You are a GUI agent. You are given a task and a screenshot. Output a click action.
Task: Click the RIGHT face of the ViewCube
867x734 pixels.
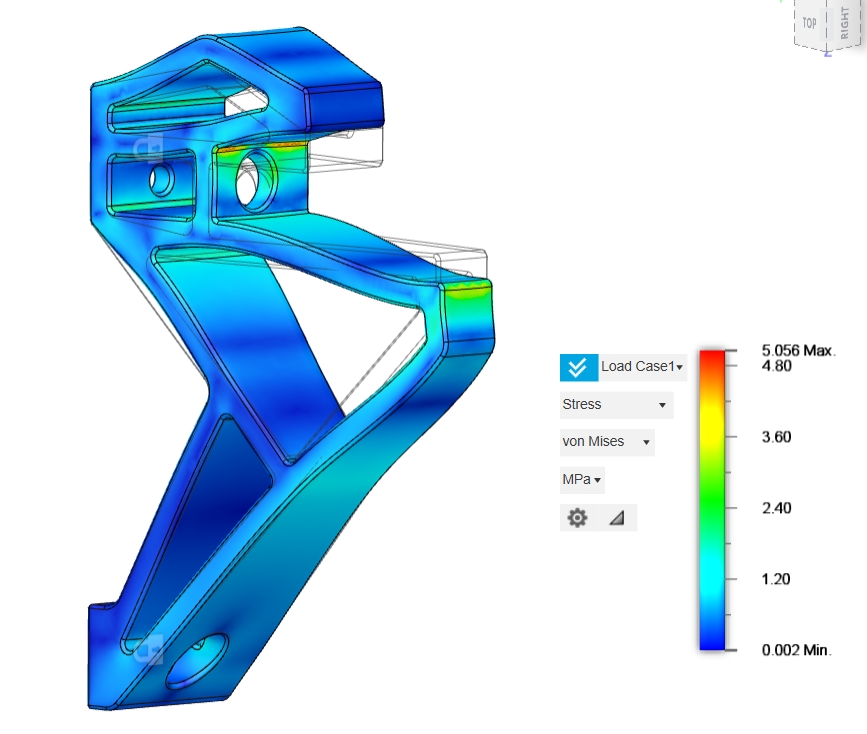point(844,23)
